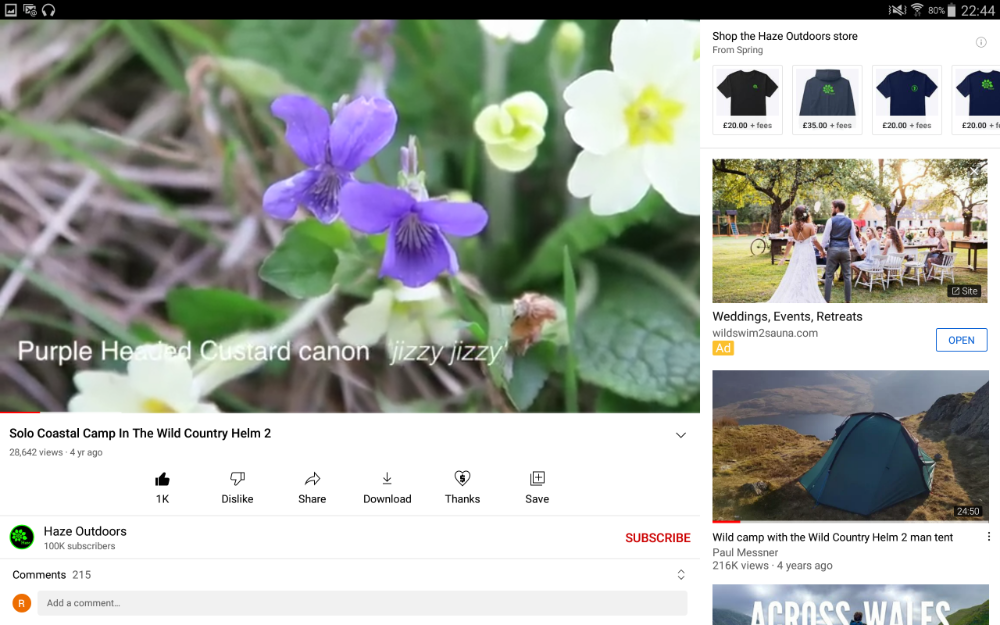Screen dimensions: 1000x625
Task: Tap the Haze Outdoors channel name
Action: [x=85, y=531]
